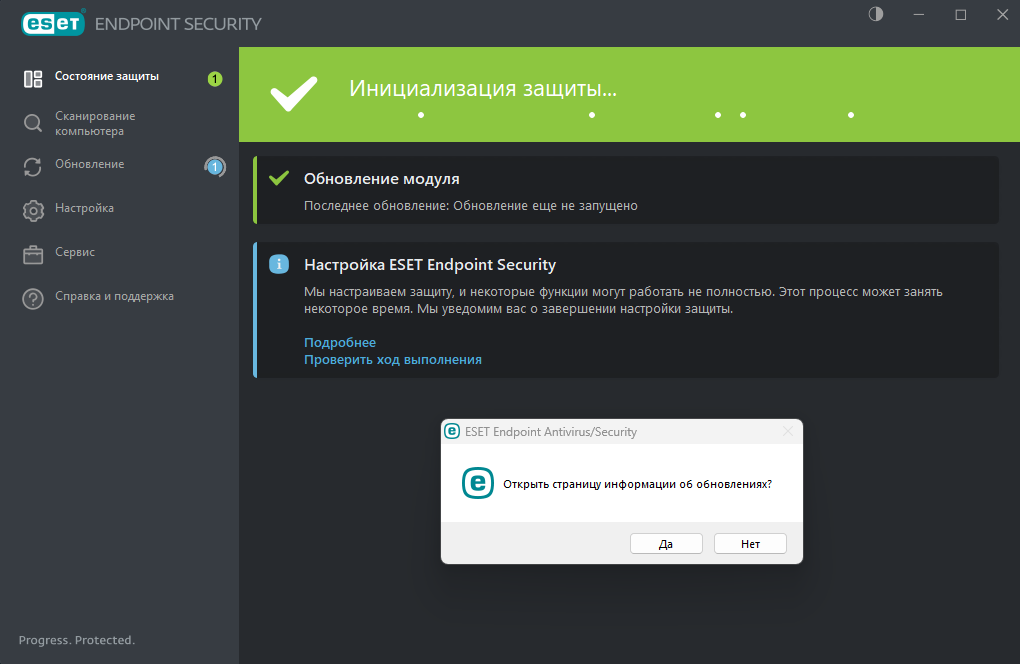Image resolution: width=1020 pixels, height=664 pixels.
Task: Click the Подробнее link
Action: [340, 343]
